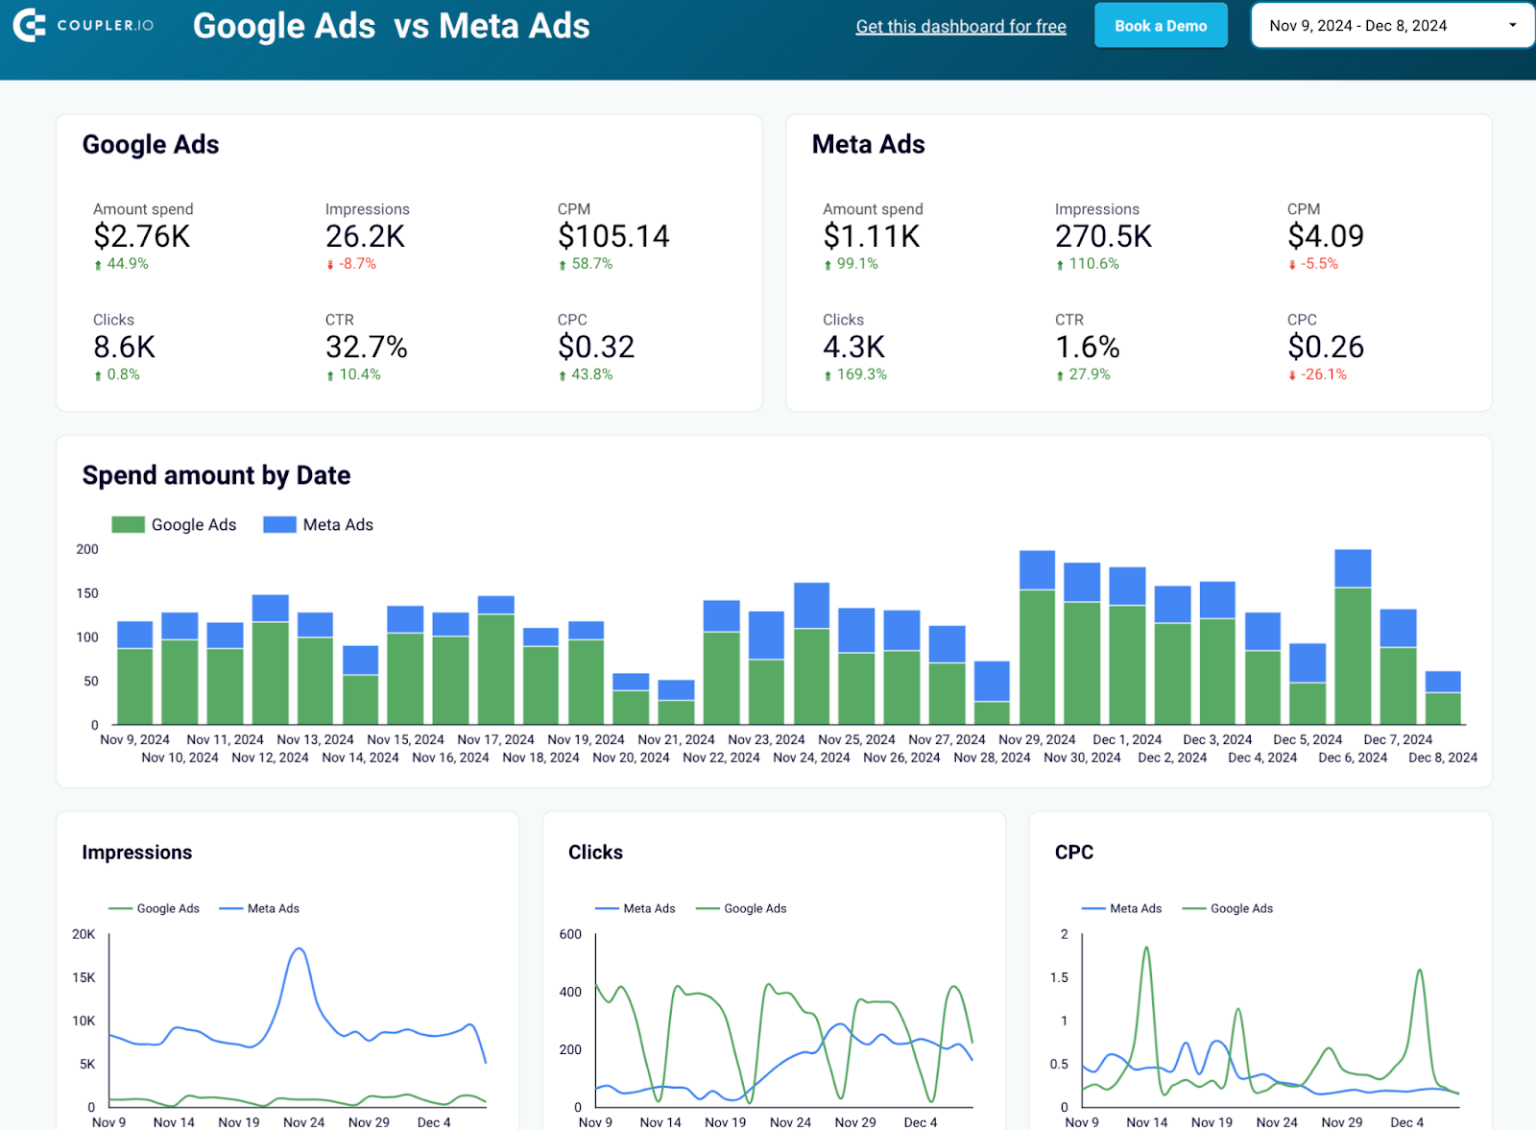Click the green arrow beside 10.4% CTR

pos(329,374)
